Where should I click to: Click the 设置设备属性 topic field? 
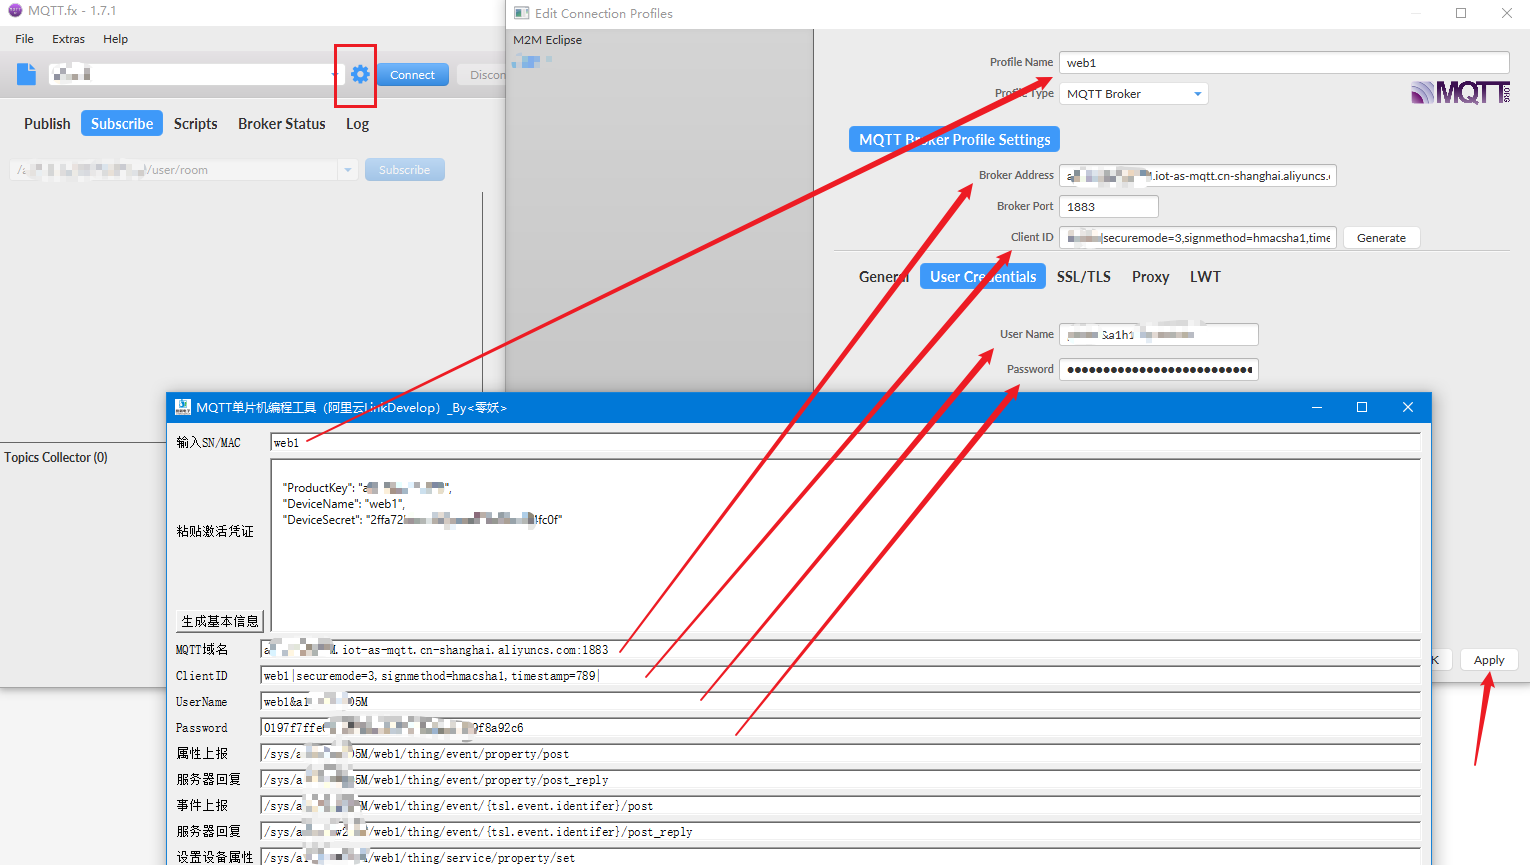[x=840, y=857]
